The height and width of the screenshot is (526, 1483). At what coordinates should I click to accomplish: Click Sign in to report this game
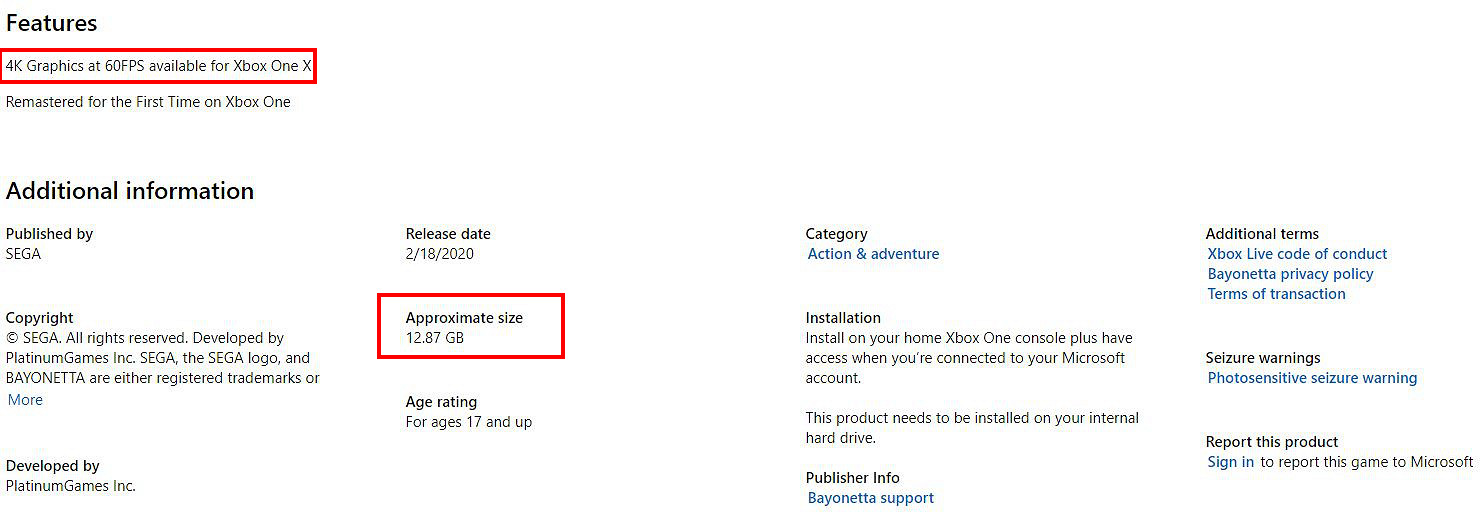[x=1230, y=462]
